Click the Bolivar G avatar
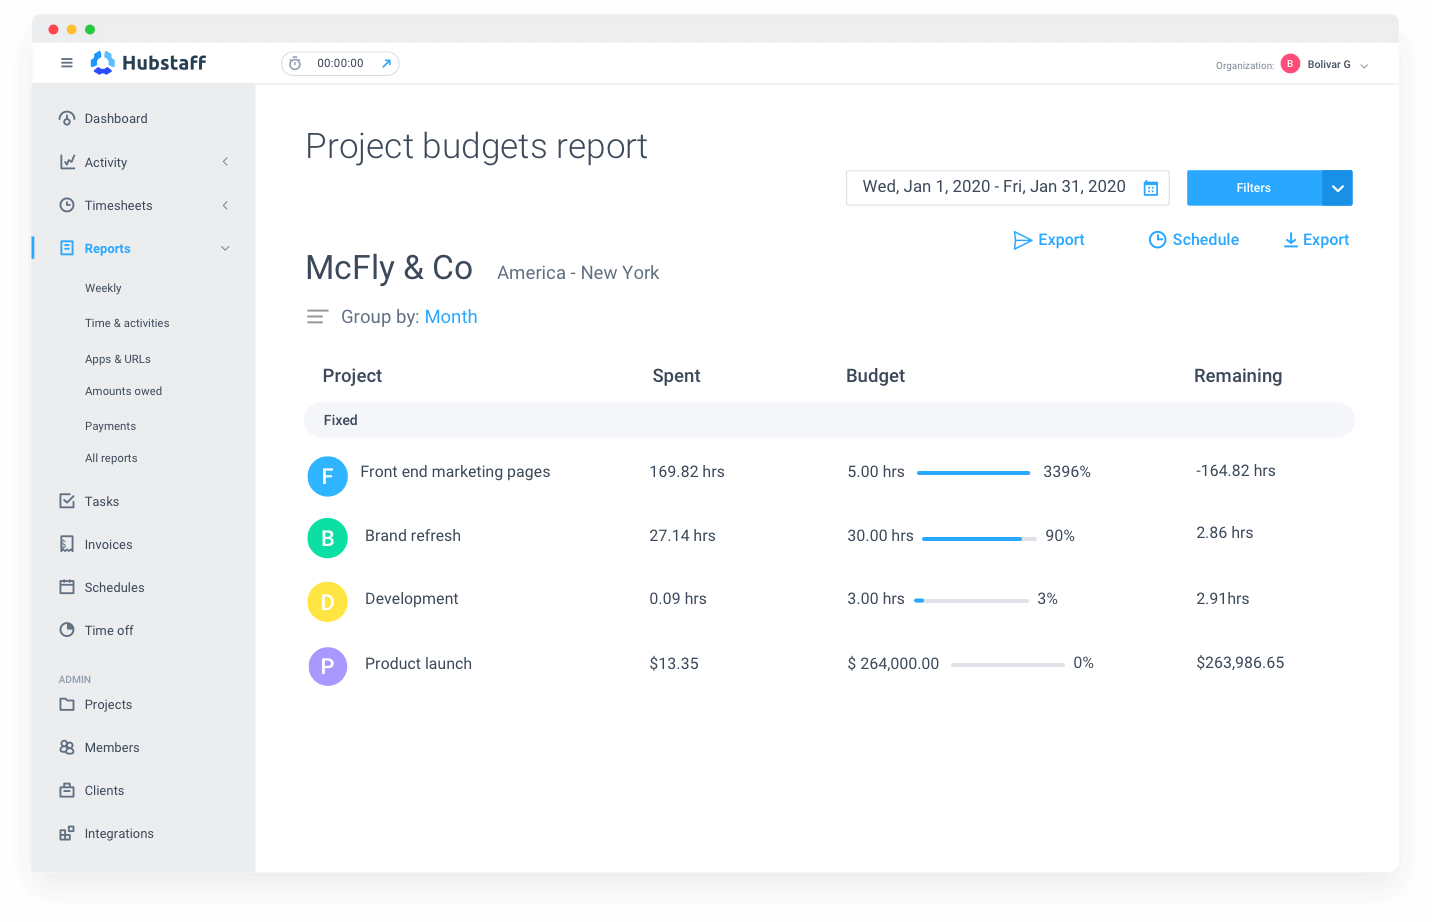This screenshot has height=922, width=1432. 1290,64
